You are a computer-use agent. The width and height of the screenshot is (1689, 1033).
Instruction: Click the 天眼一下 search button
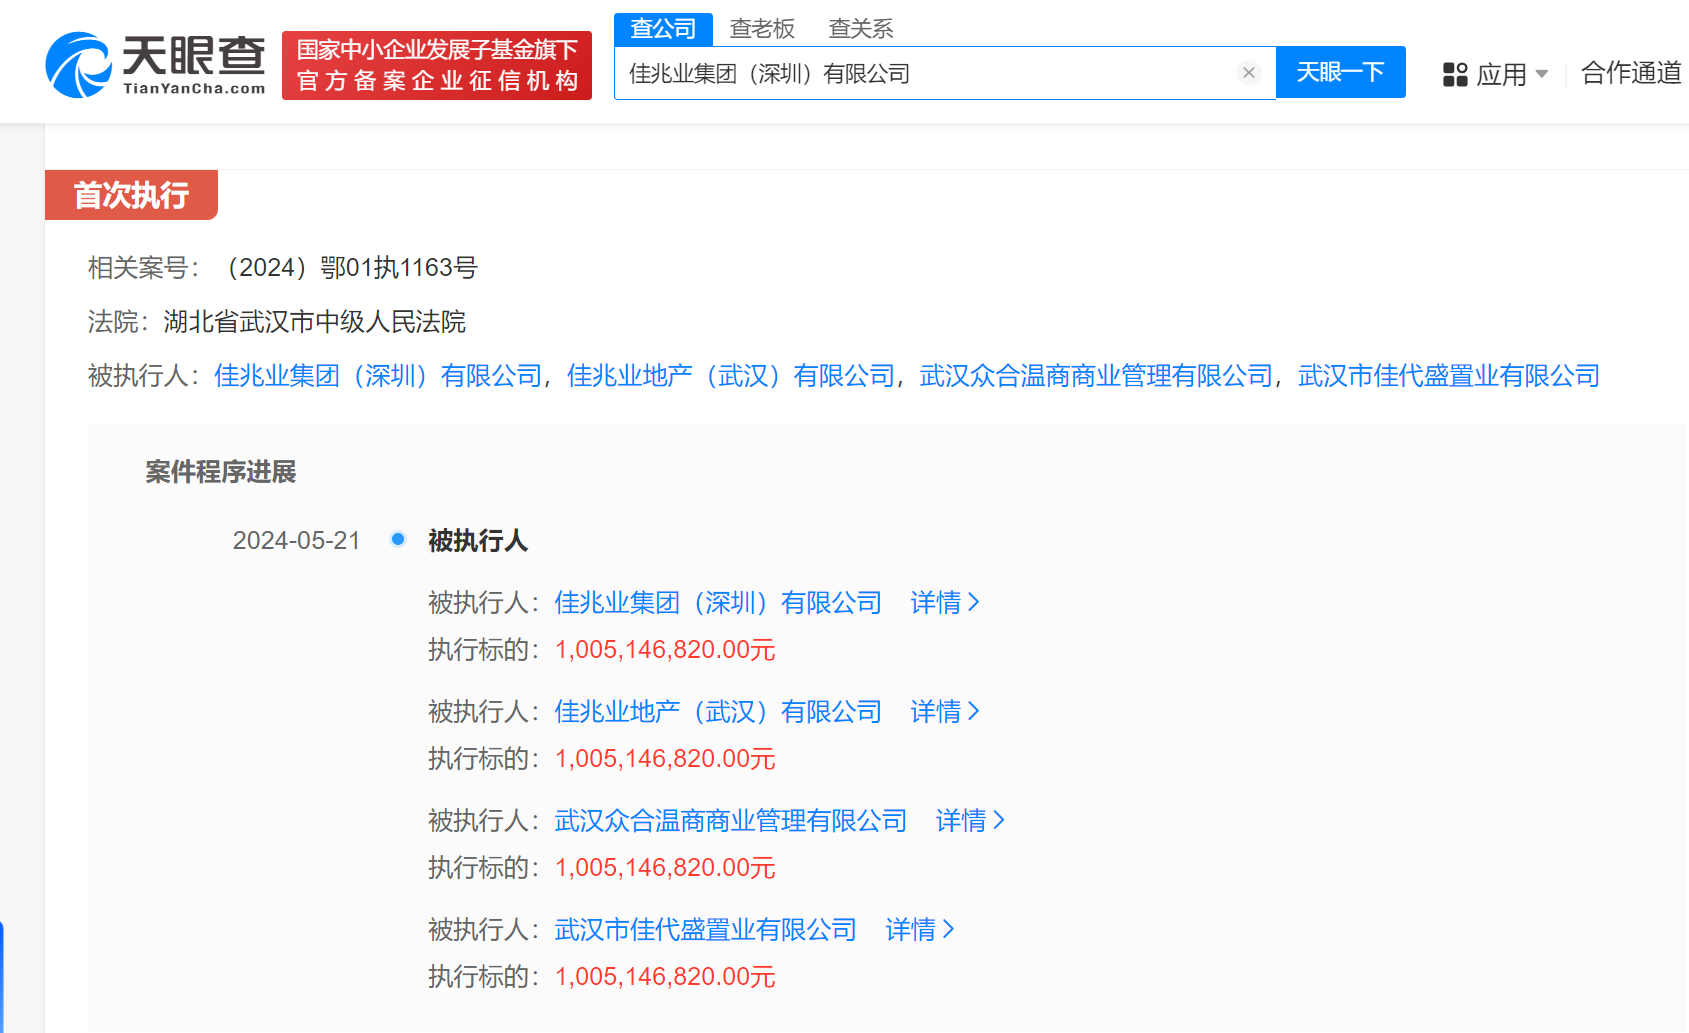(x=1340, y=72)
